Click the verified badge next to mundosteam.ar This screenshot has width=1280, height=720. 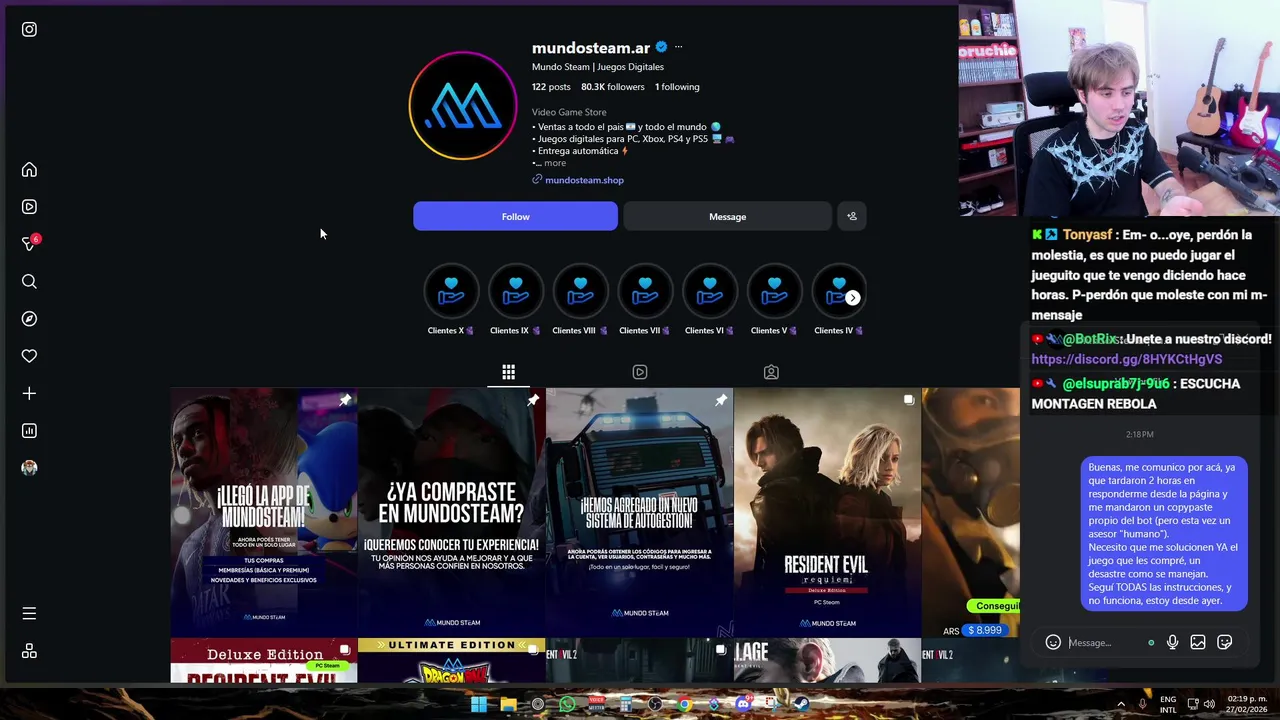point(661,47)
